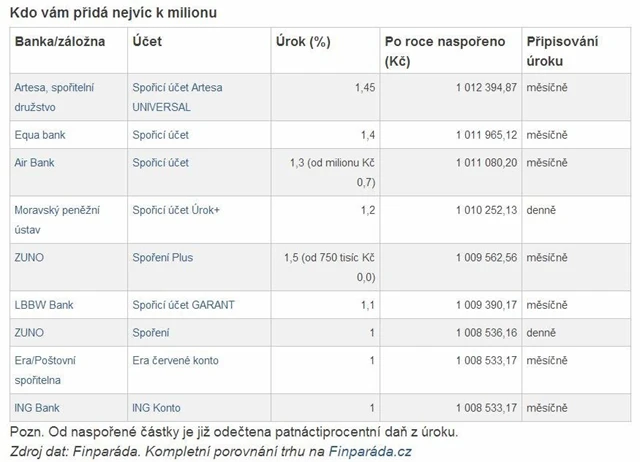Click the Po roce naspořeno (Kč) header
The width and height of the screenshot is (640, 462).
tap(444, 53)
